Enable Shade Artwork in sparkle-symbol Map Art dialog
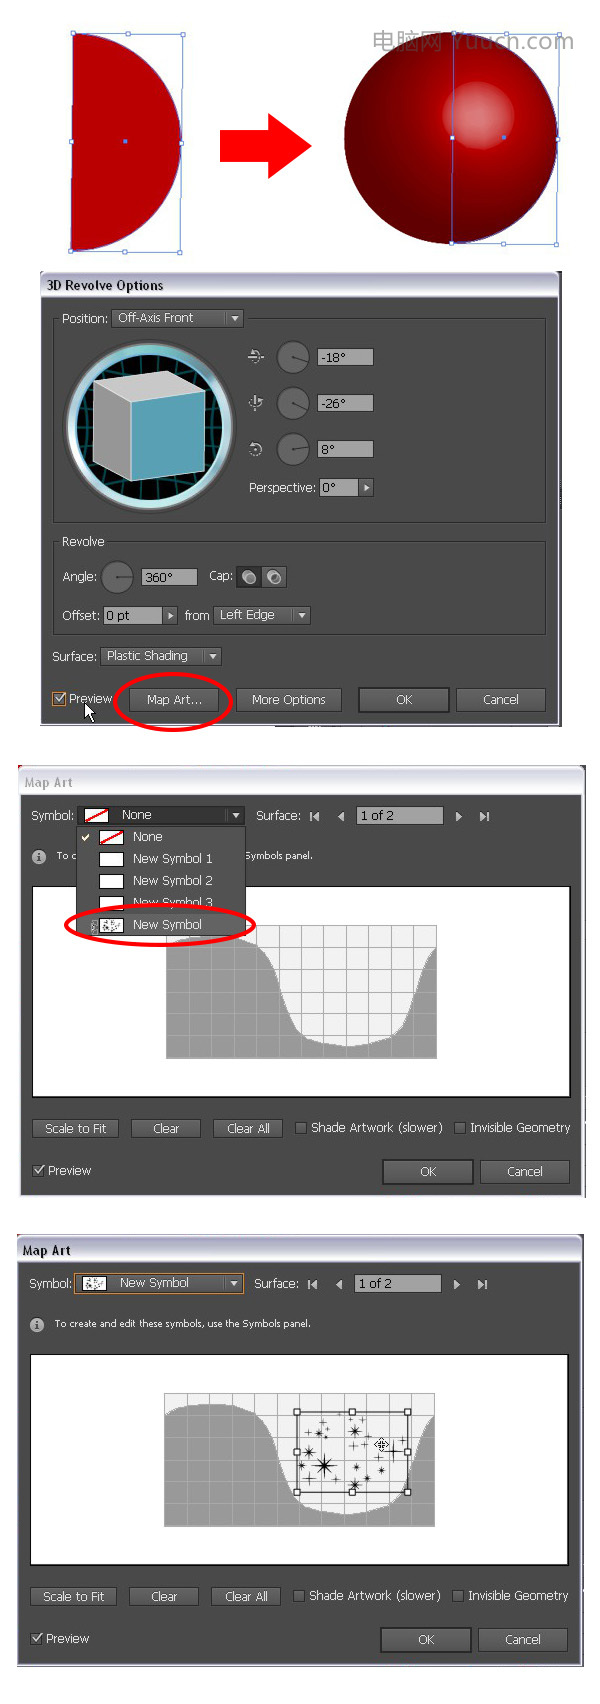This screenshot has width=600, height=1704. pyautogui.click(x=299, y=1596)
